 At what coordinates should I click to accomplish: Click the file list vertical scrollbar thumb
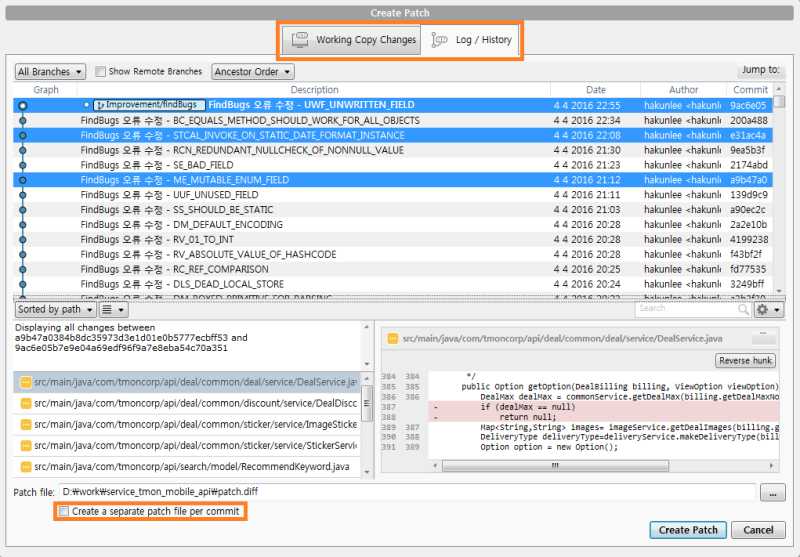pyautogui.click(x=366, y=403)
